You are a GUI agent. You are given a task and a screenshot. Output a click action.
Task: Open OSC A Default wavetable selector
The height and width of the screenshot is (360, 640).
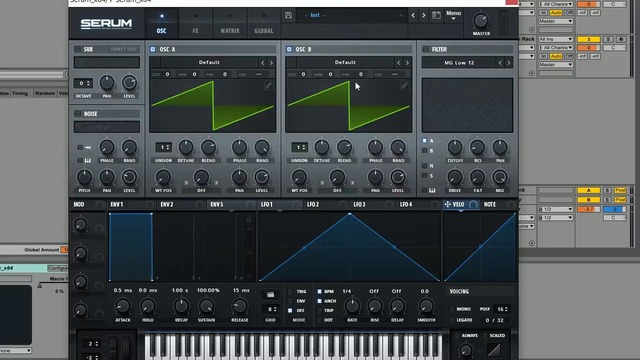point(209,63)
